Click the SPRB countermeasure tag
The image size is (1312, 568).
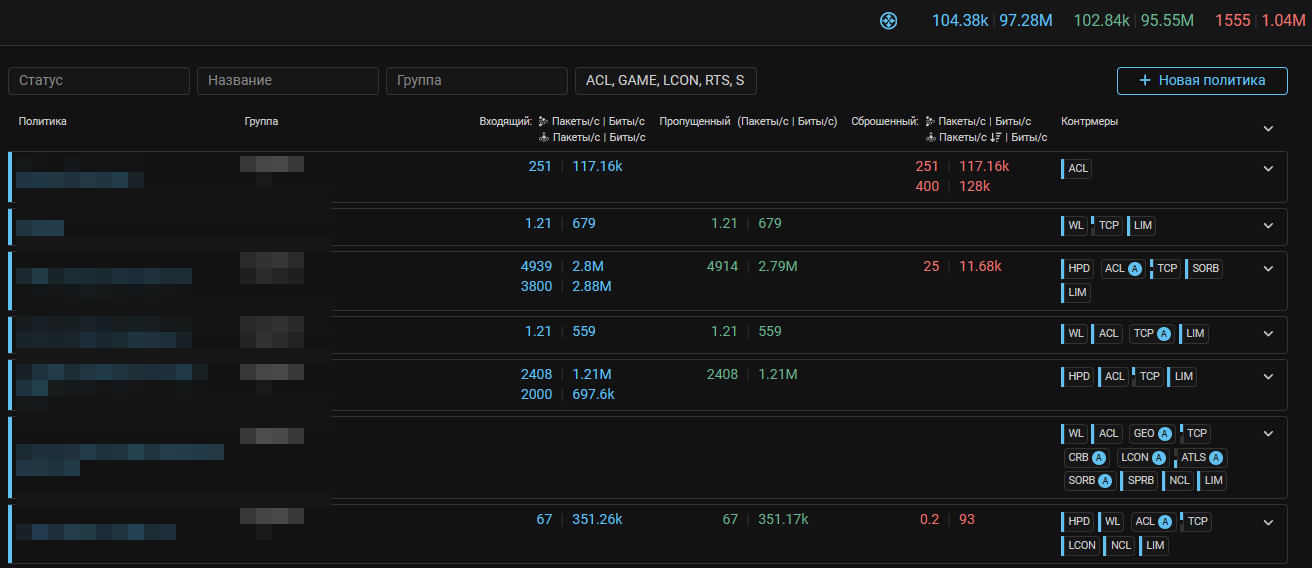point(1139,481)
